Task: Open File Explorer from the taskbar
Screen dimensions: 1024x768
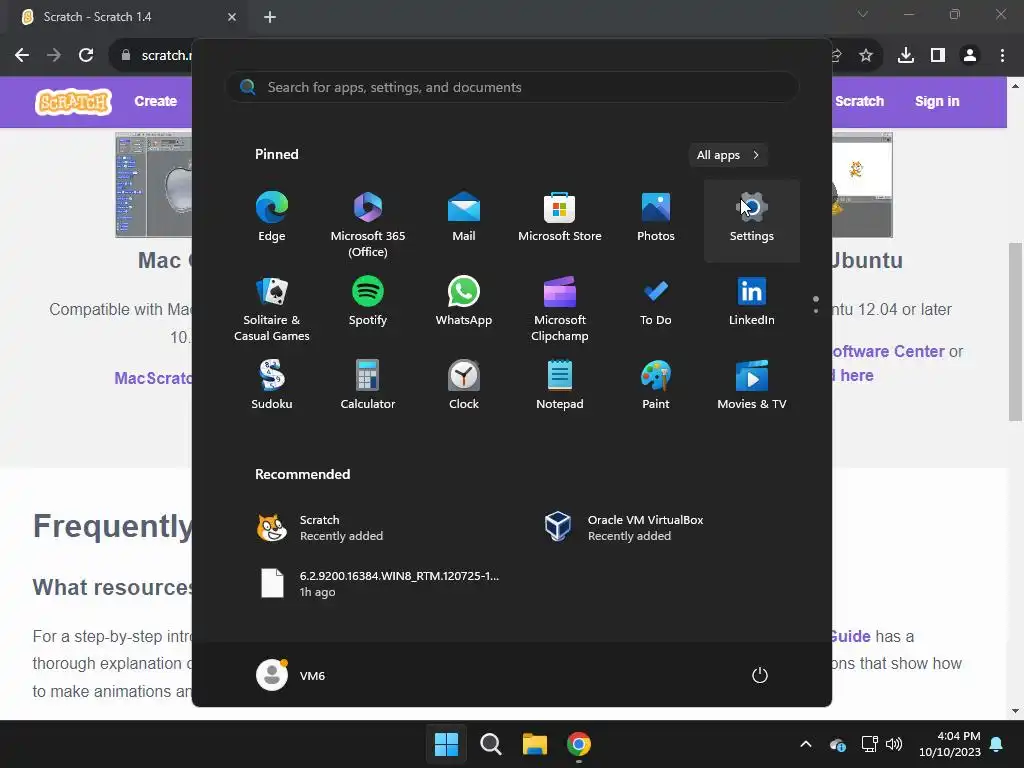Action: (x=534, y=744)
